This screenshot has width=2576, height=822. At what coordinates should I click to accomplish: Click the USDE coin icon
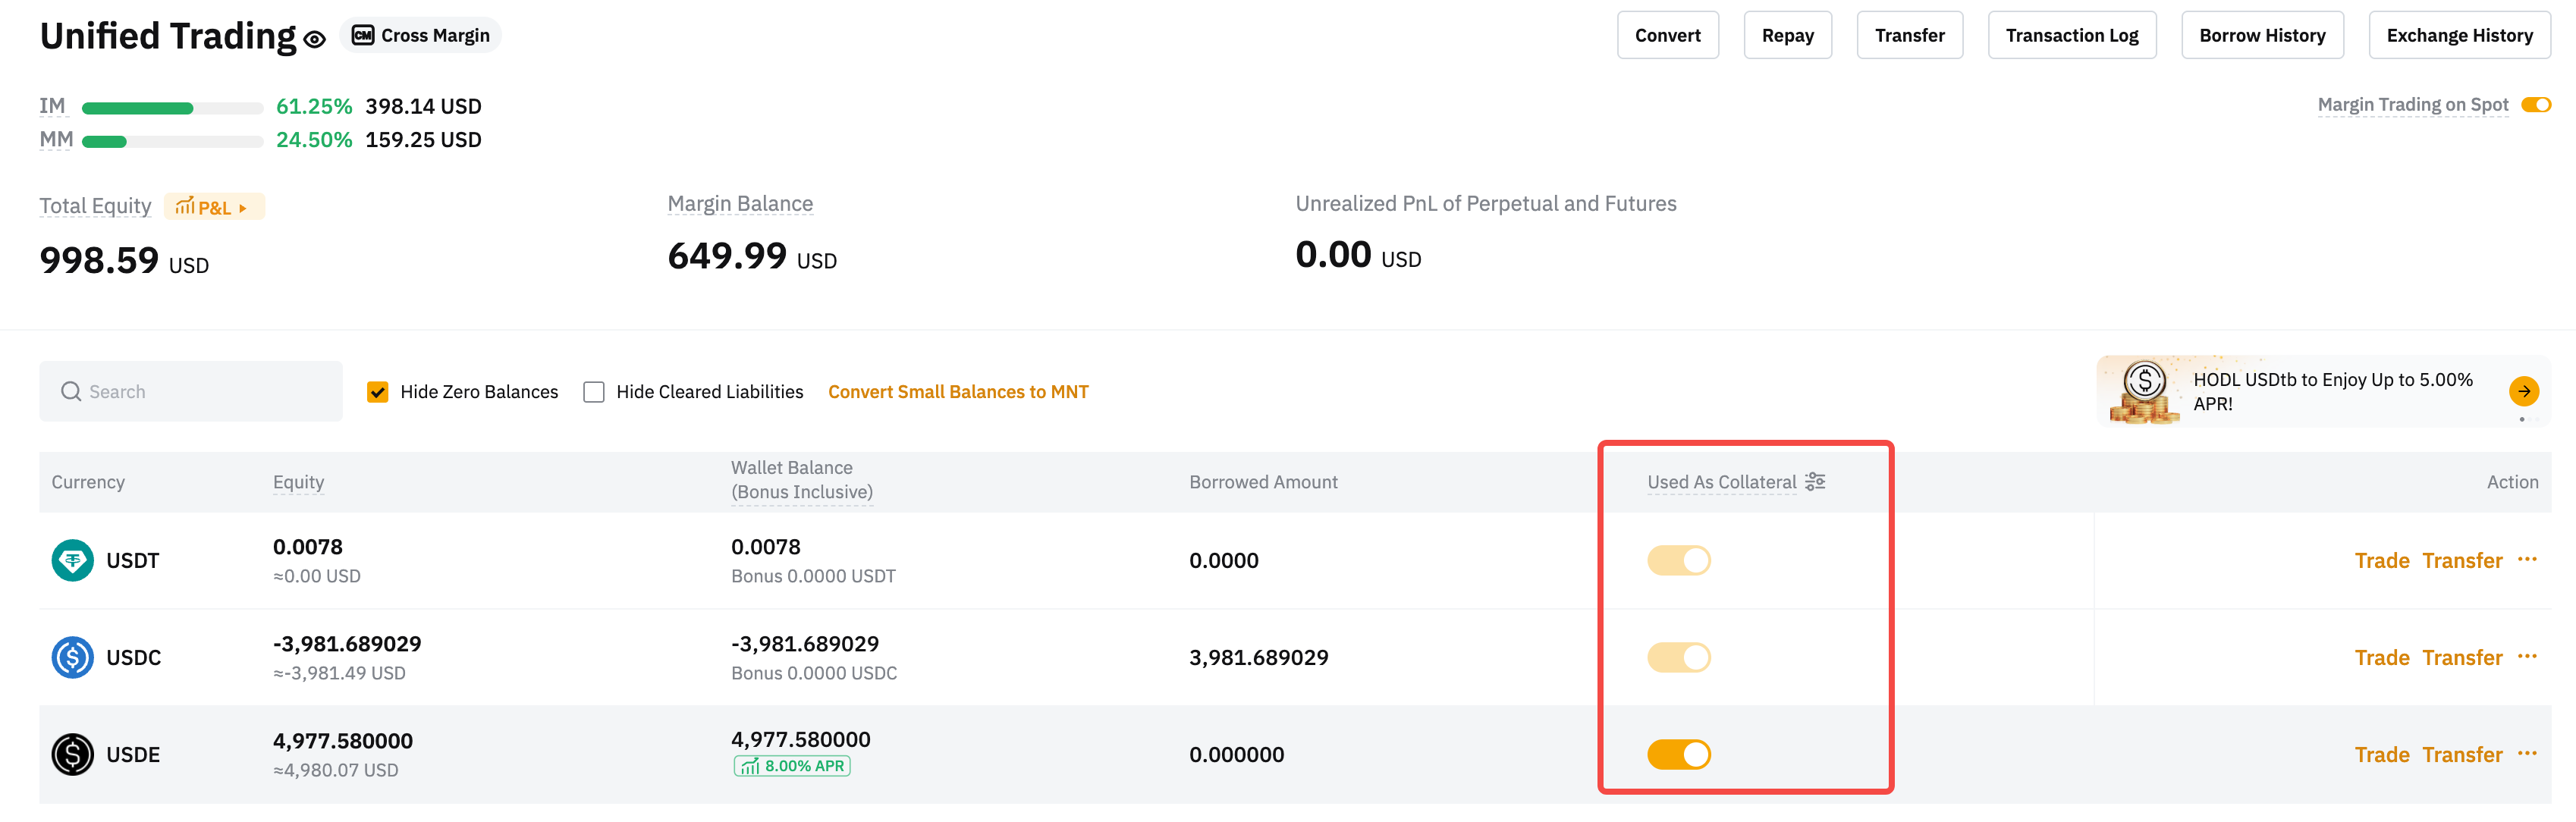click(x=73, y=755)
